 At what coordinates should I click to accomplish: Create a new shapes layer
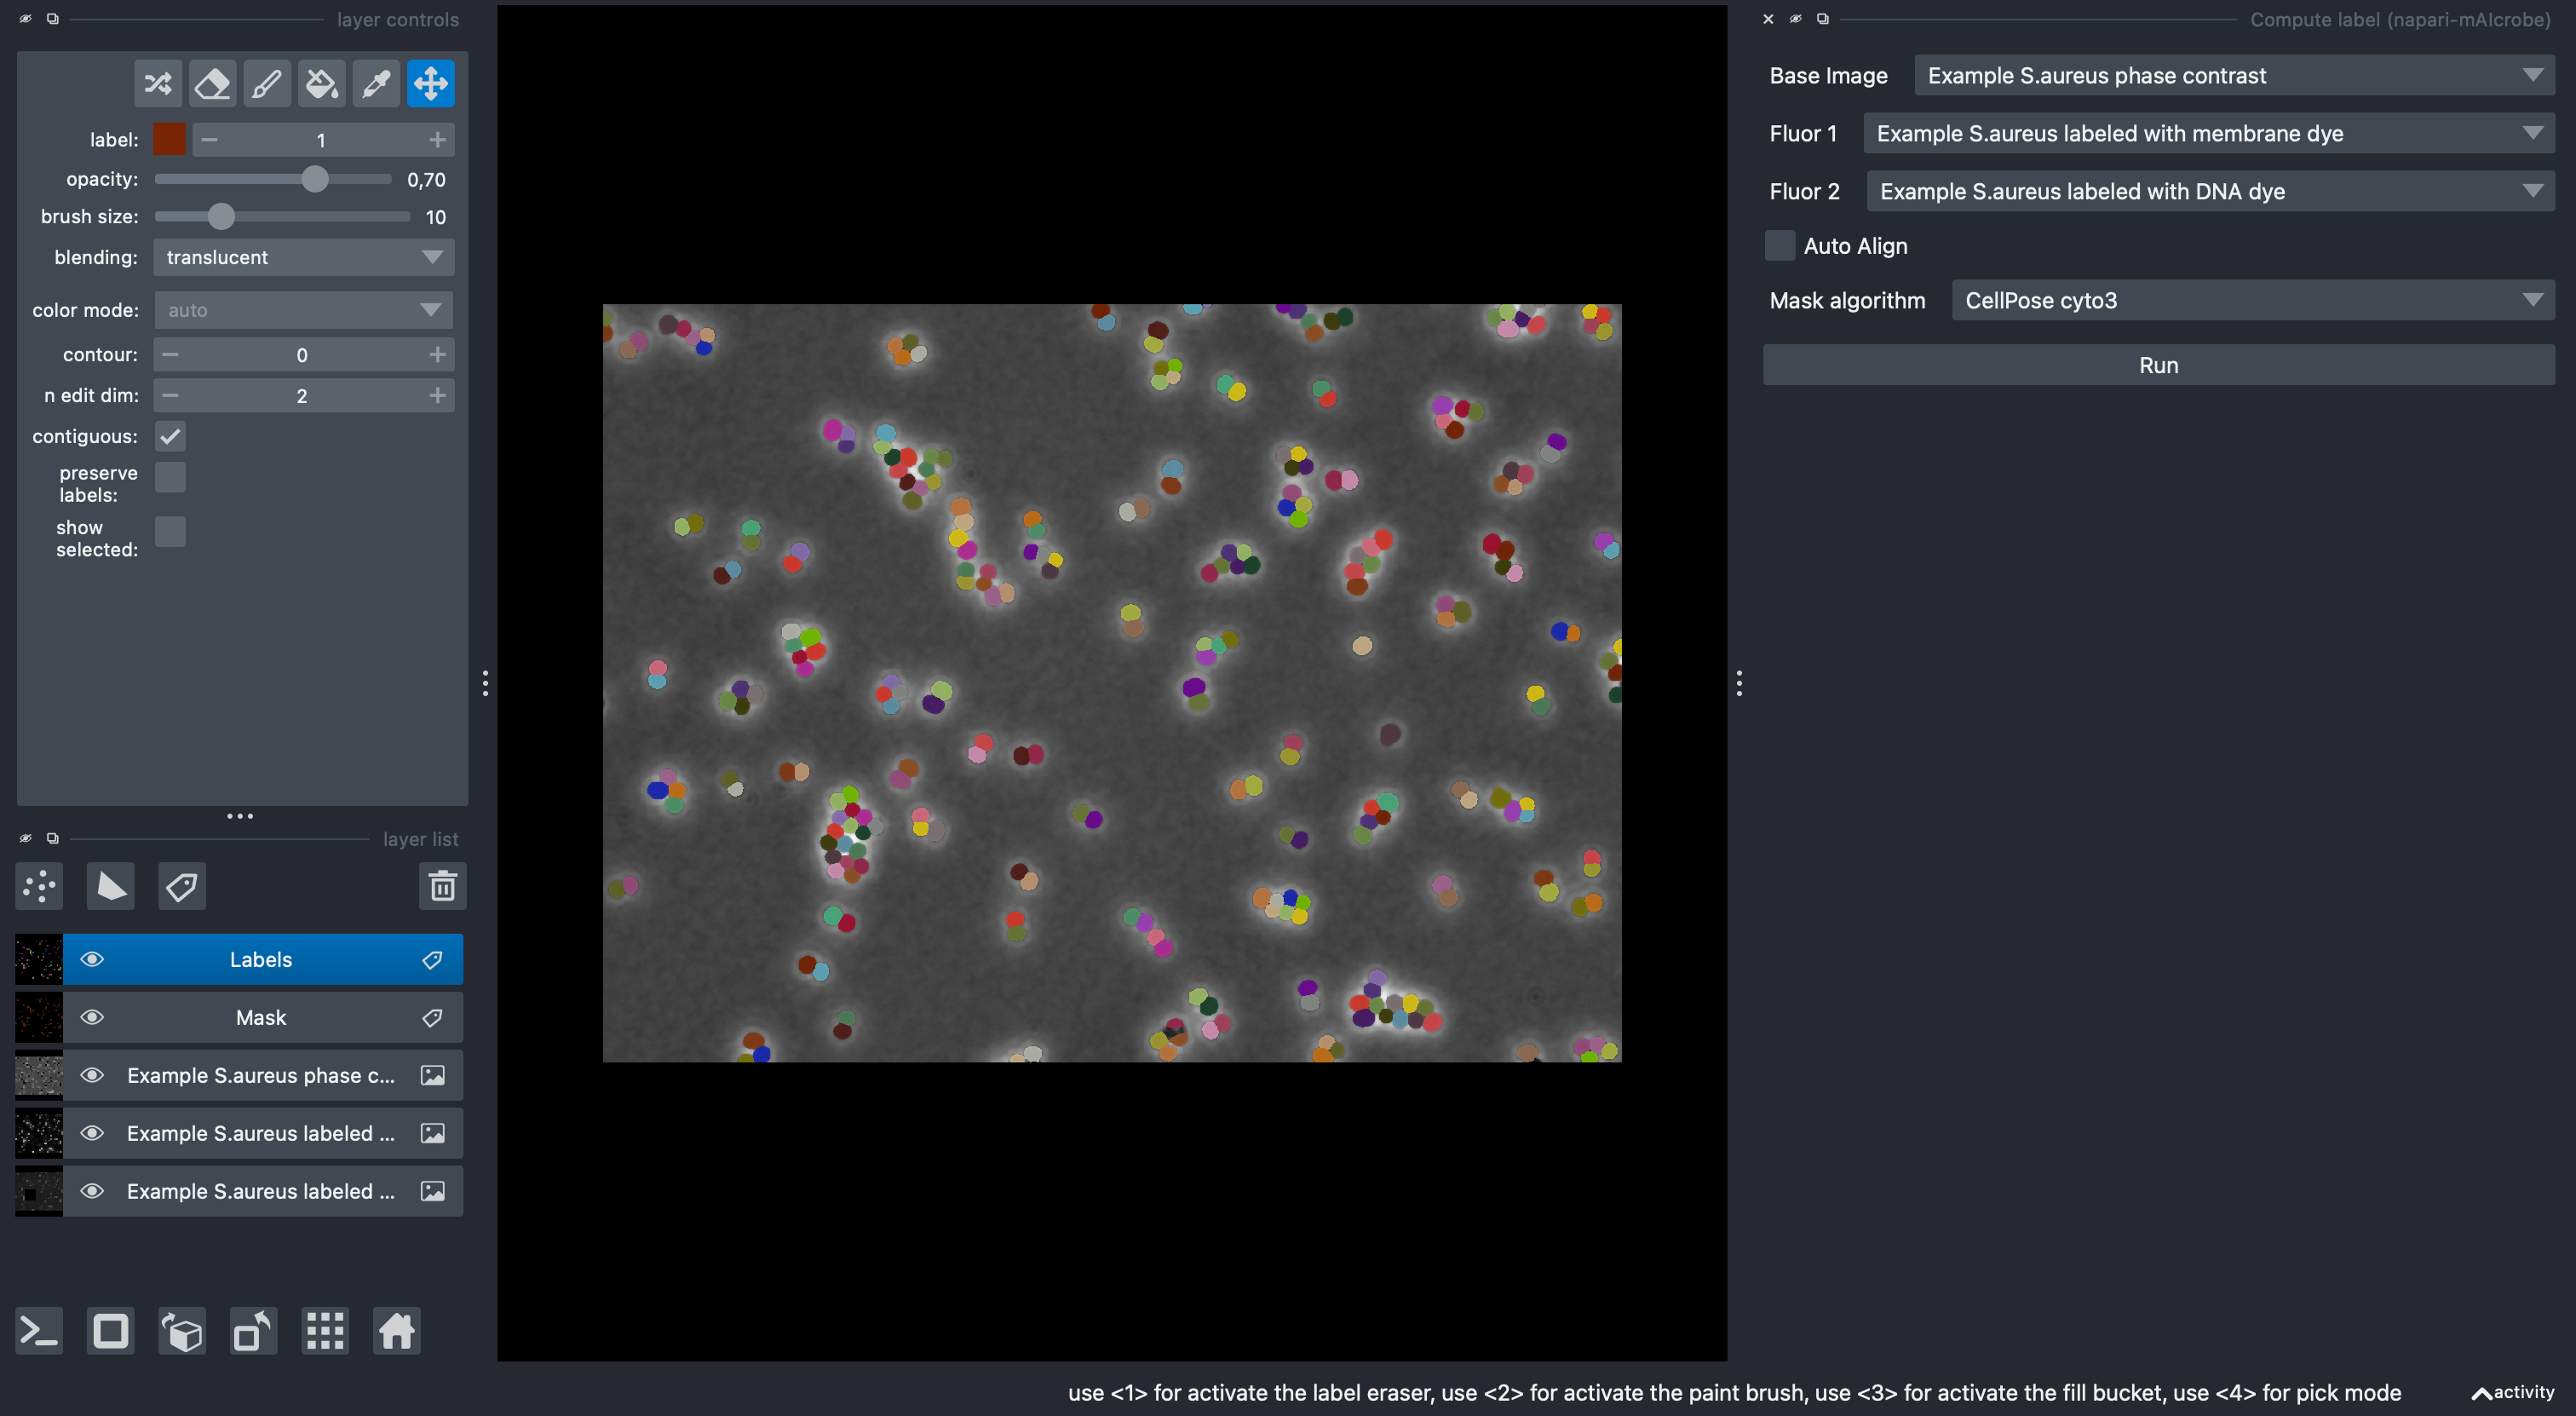click(x=111, y=886)
